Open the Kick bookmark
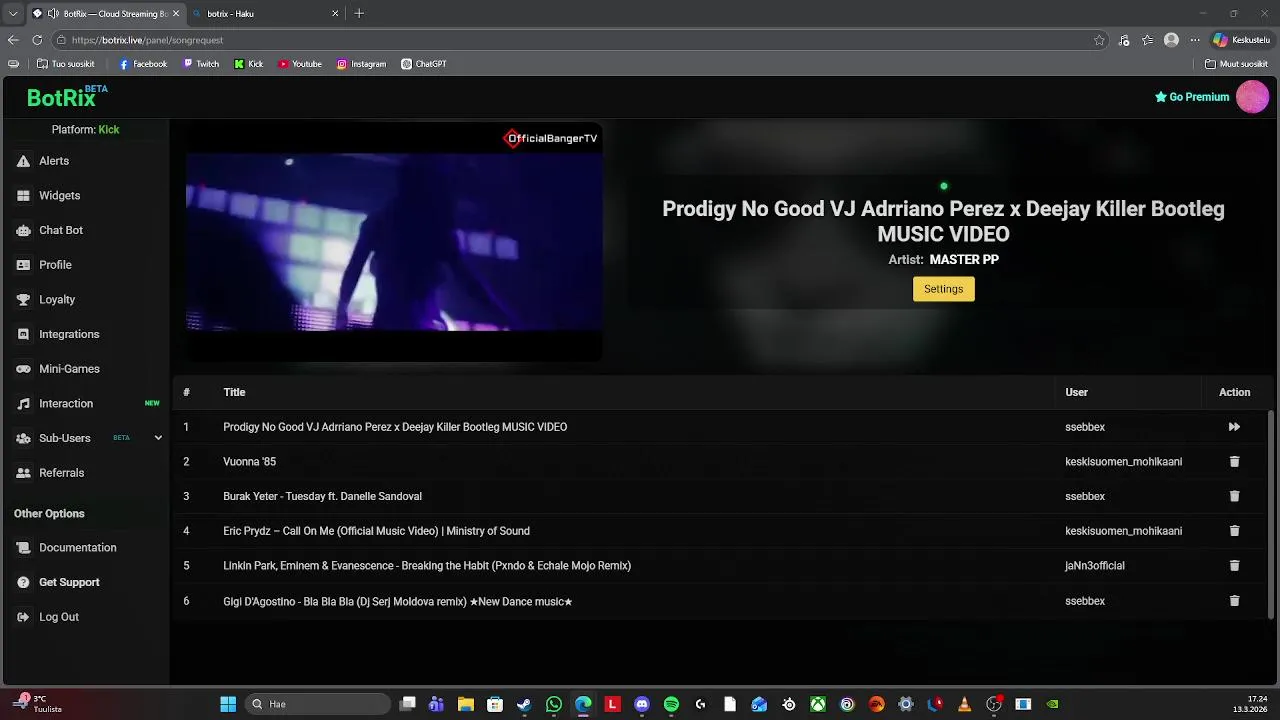The width and height of the screenshot is (1280, 720). 249,64
